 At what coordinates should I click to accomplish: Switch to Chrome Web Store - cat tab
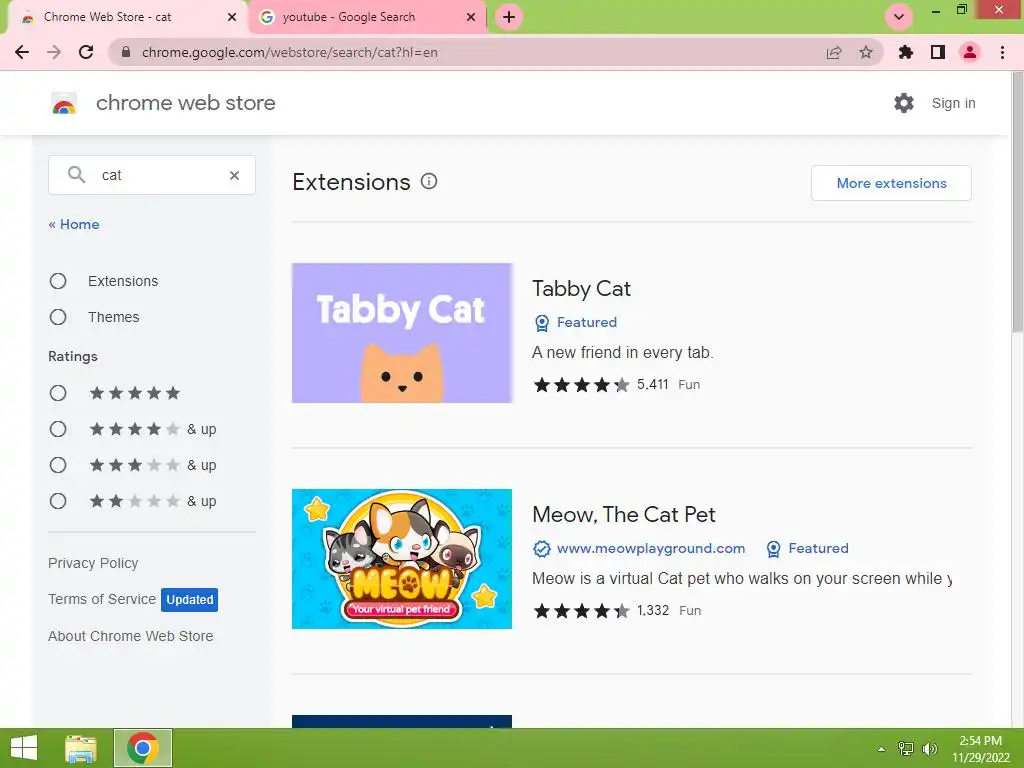(x=127, y=17)
